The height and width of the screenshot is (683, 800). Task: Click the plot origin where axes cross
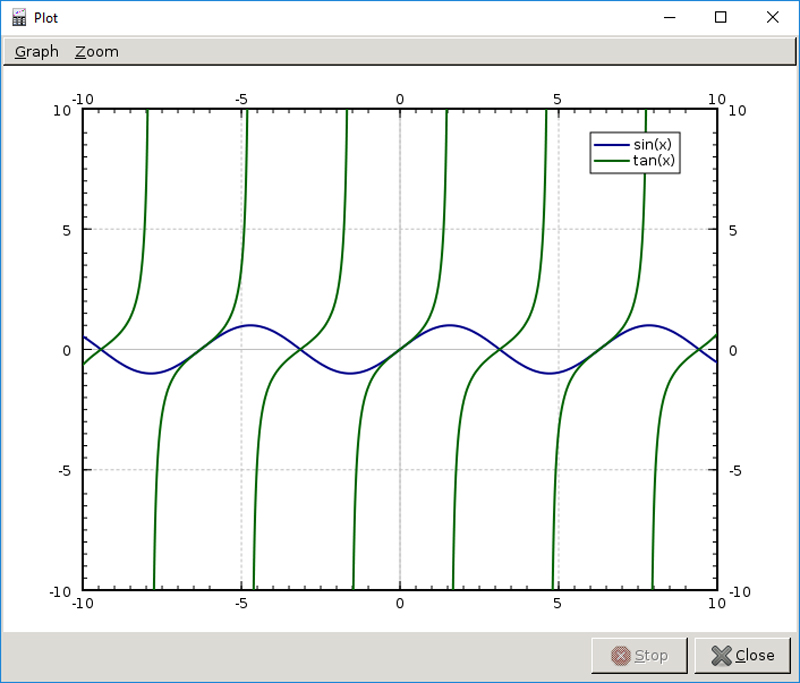399,349
